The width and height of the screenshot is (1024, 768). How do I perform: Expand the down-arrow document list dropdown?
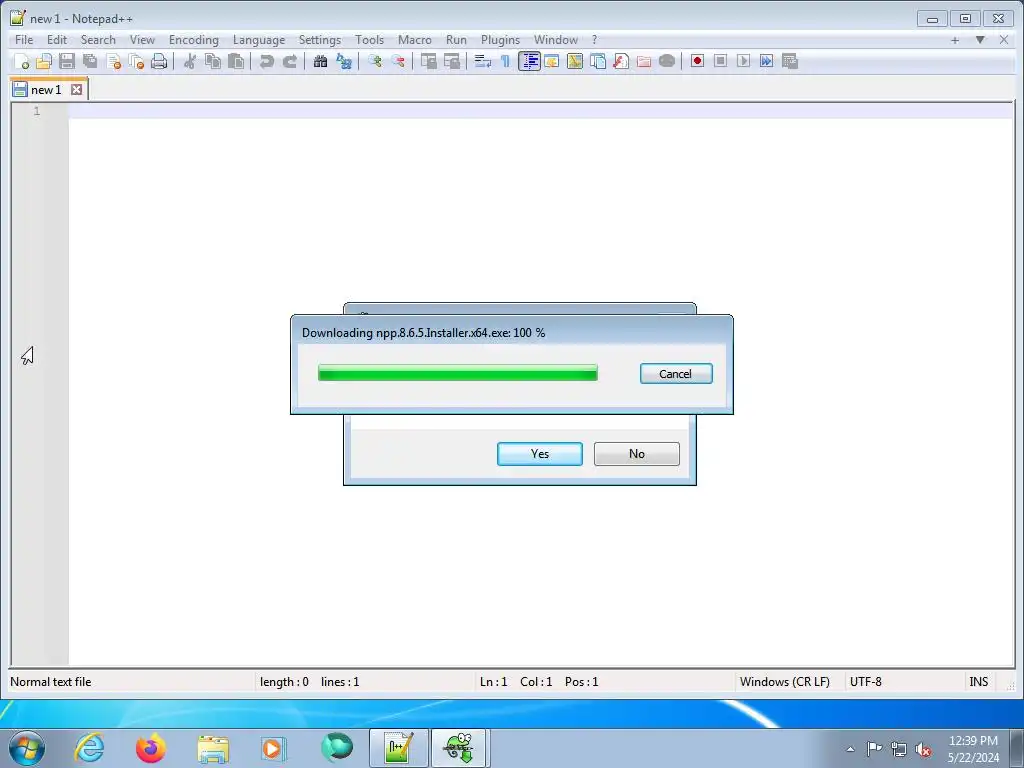tap(980, 40)
